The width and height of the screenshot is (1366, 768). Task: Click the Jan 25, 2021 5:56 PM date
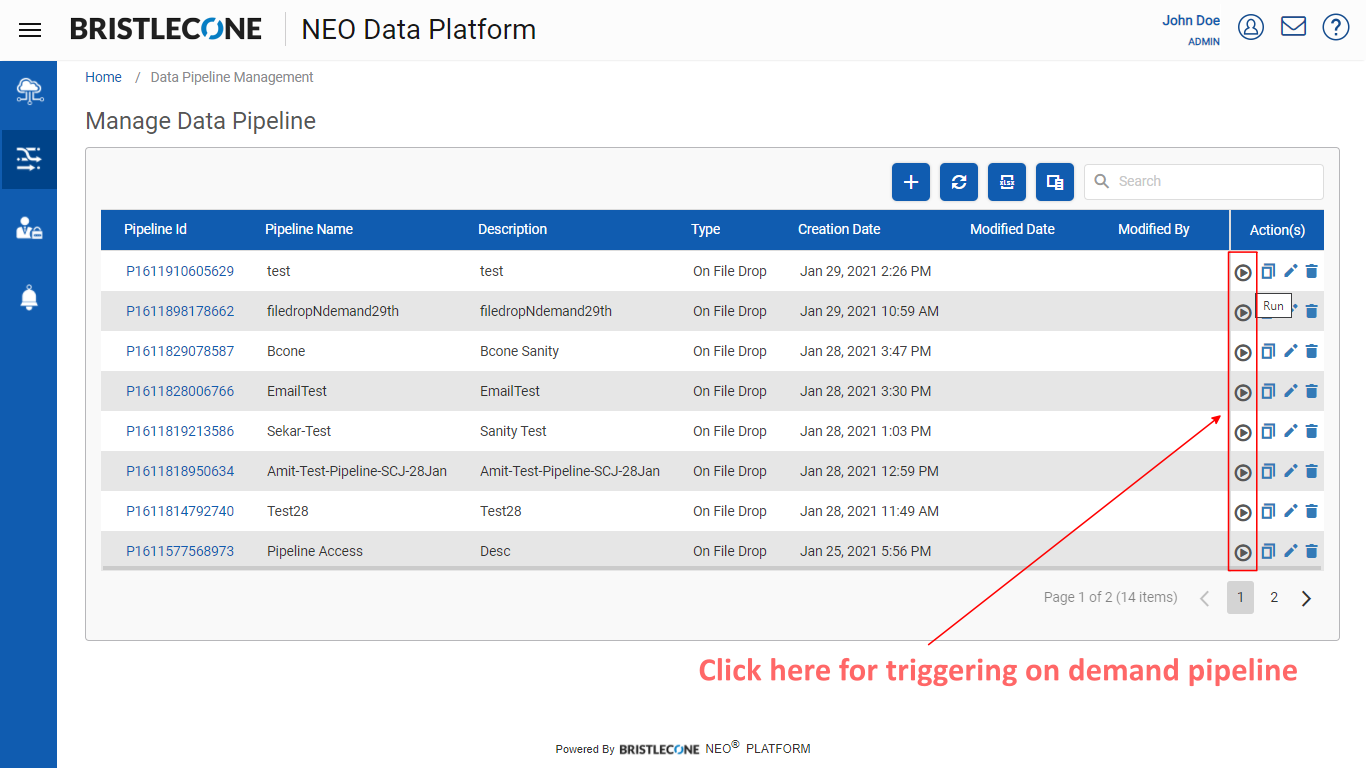click(x=865, y=551)
